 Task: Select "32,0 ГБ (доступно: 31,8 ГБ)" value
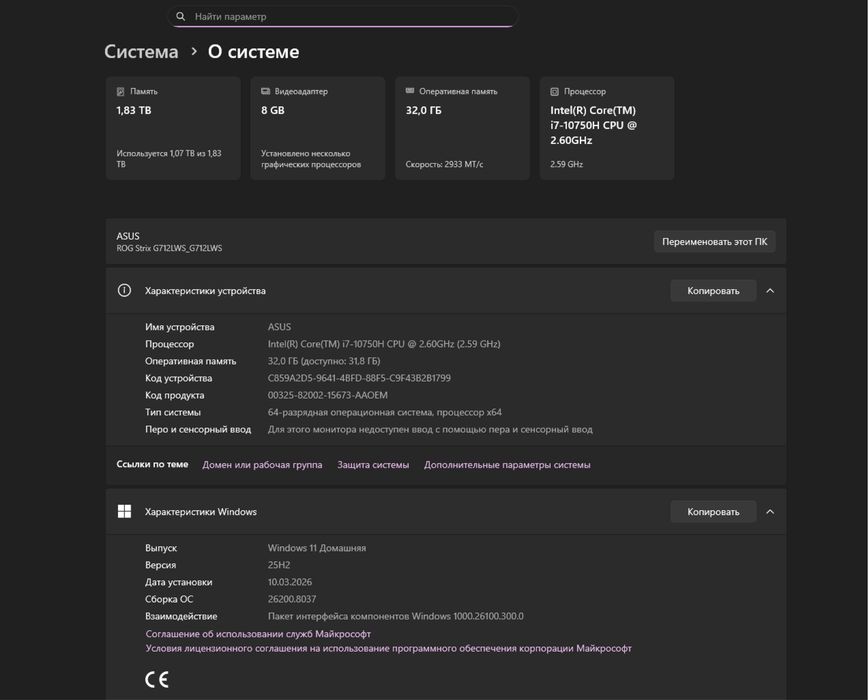(324, 361)
